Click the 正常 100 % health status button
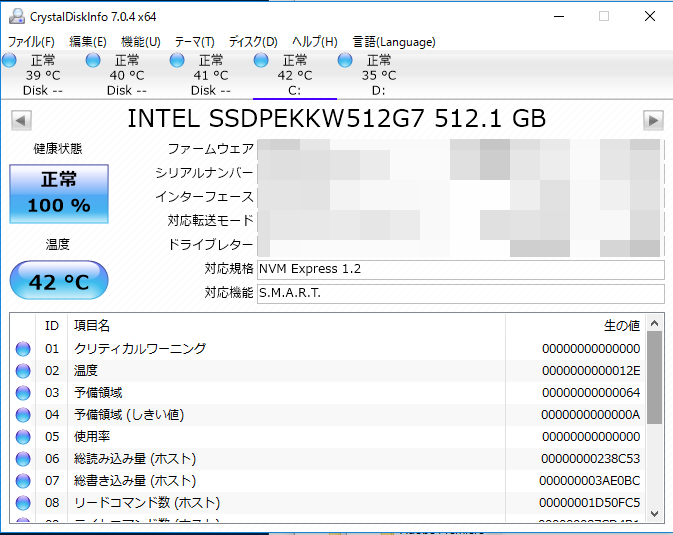Viewport: 673px width, 535px height. (x=59, y=194)
